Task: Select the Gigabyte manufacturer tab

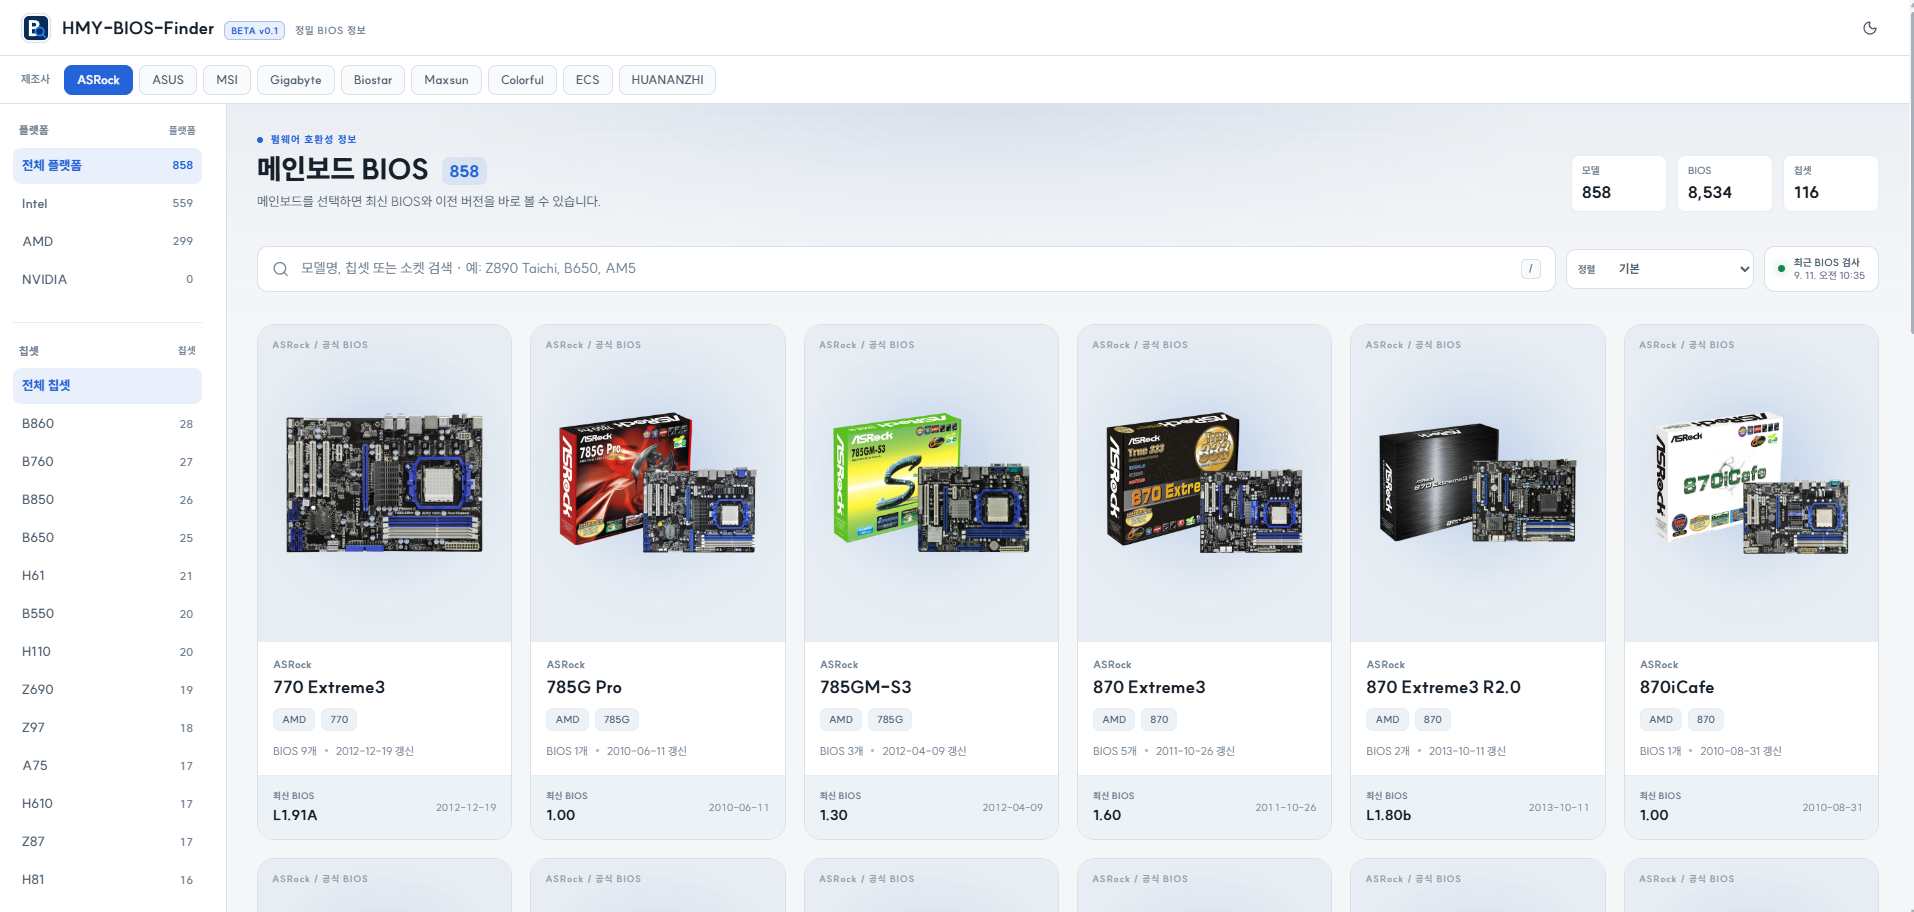Action: [x=296, y=80]
